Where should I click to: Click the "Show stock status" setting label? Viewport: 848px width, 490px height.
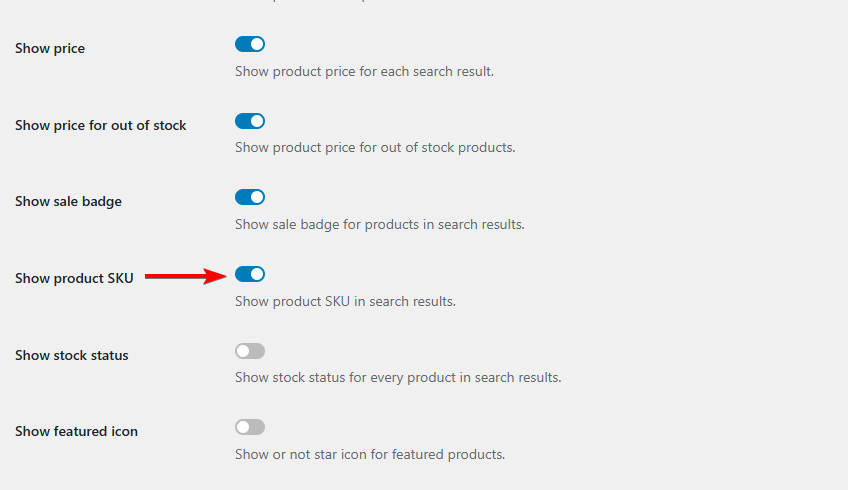point(72,355)
